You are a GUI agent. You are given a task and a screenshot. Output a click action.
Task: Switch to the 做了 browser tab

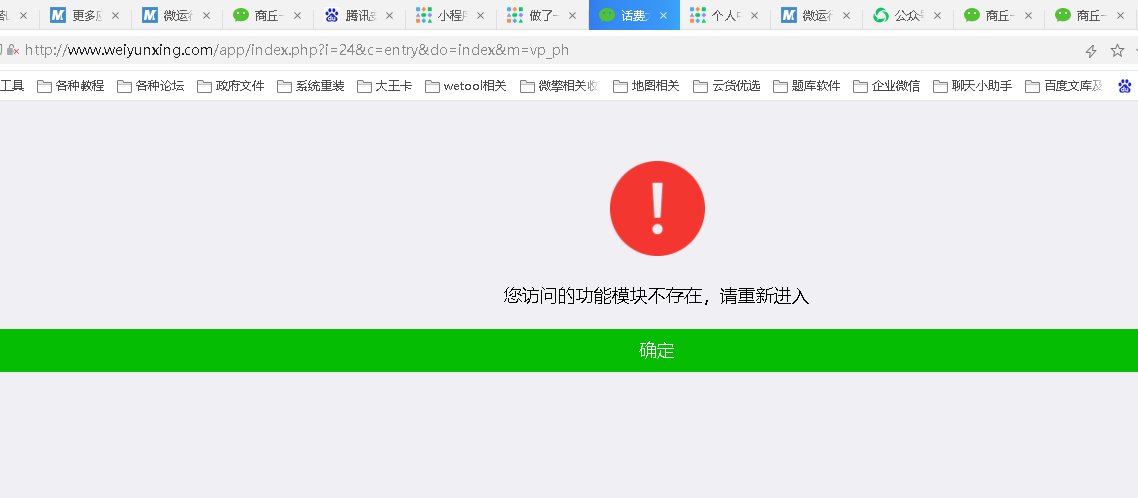[542, 15]
